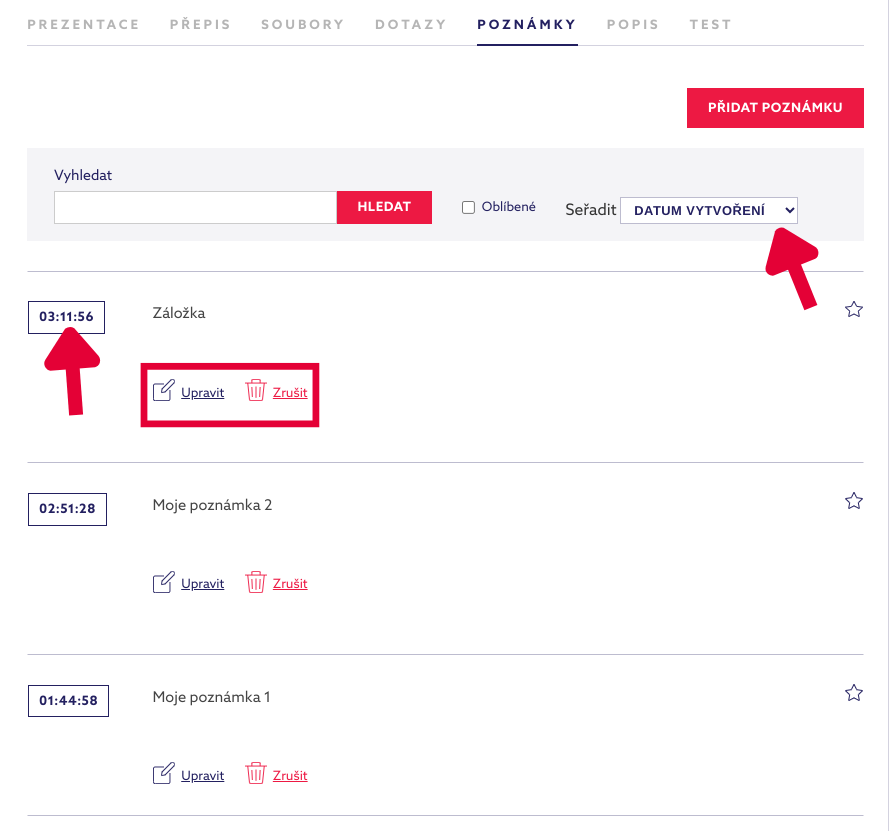This screenshot has width=894, height=831.
Task: Mark Moje poznámka 2 as favorite star
Action: click(854, 501)
